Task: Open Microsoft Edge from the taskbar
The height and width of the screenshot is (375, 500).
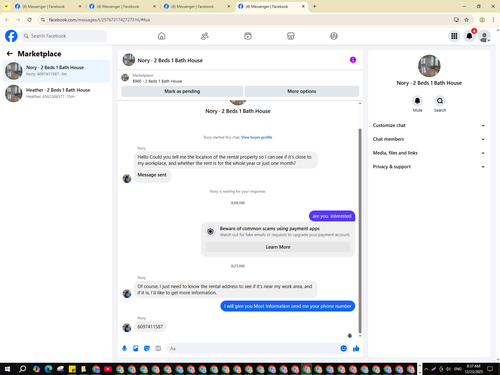Action: (x=48, y=369)
